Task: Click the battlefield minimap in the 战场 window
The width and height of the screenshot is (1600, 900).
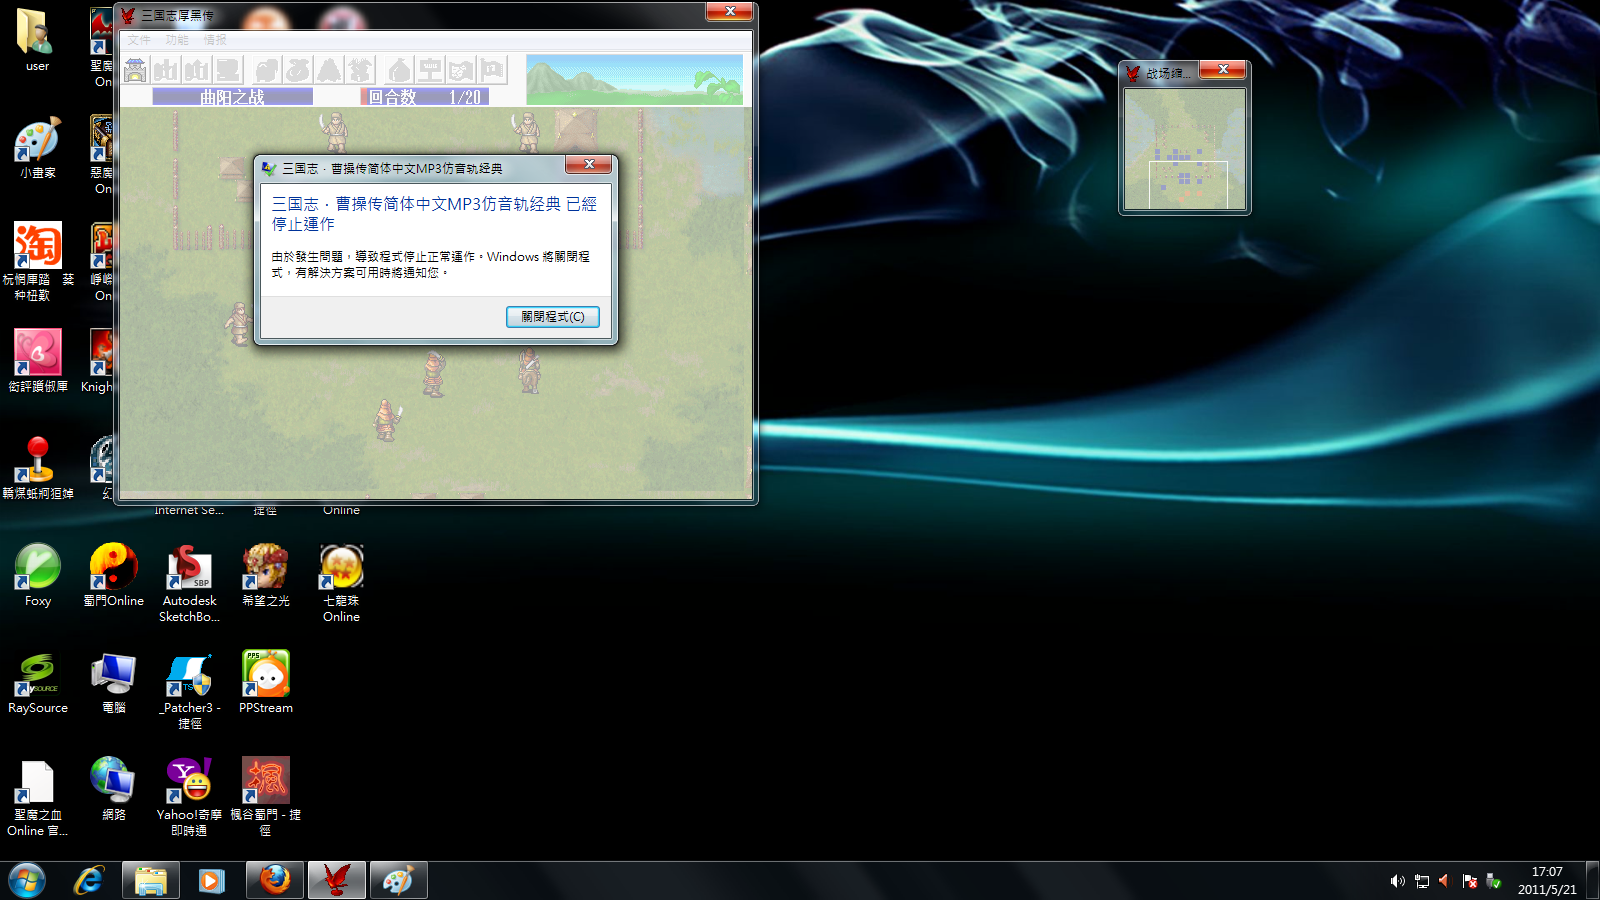Action: coord(1185,149)
